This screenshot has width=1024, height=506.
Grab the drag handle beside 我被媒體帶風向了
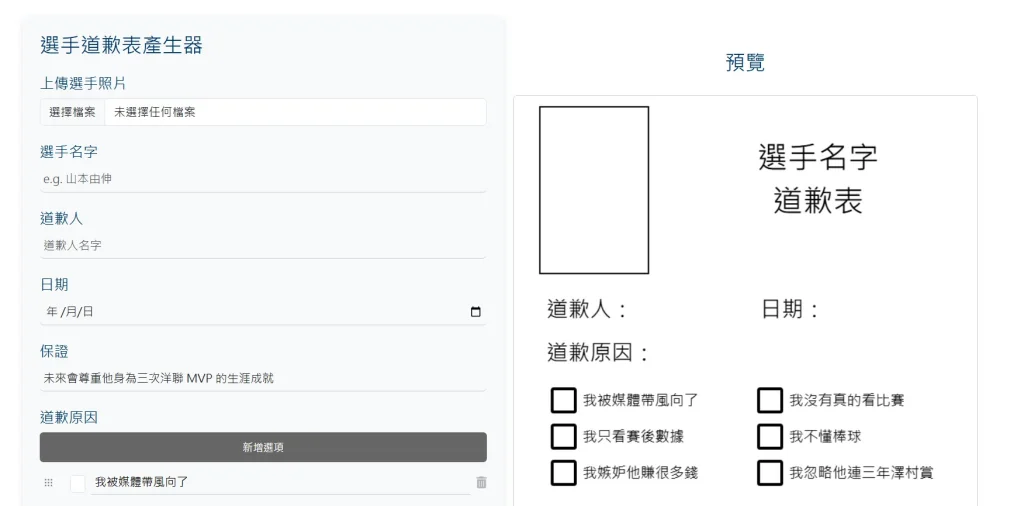point(48,482)
